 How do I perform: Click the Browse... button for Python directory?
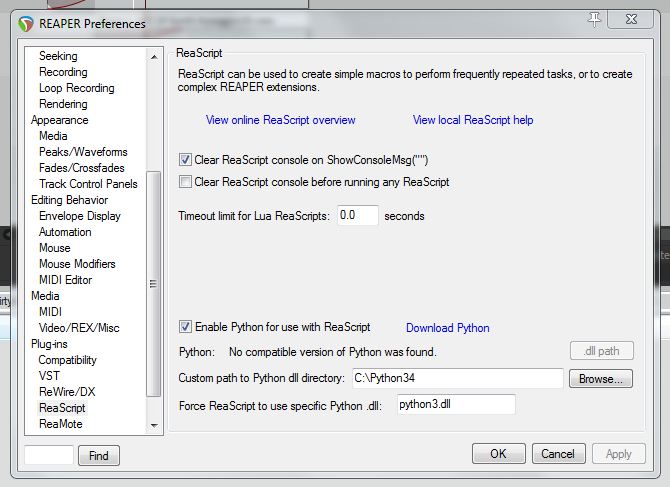600,378
